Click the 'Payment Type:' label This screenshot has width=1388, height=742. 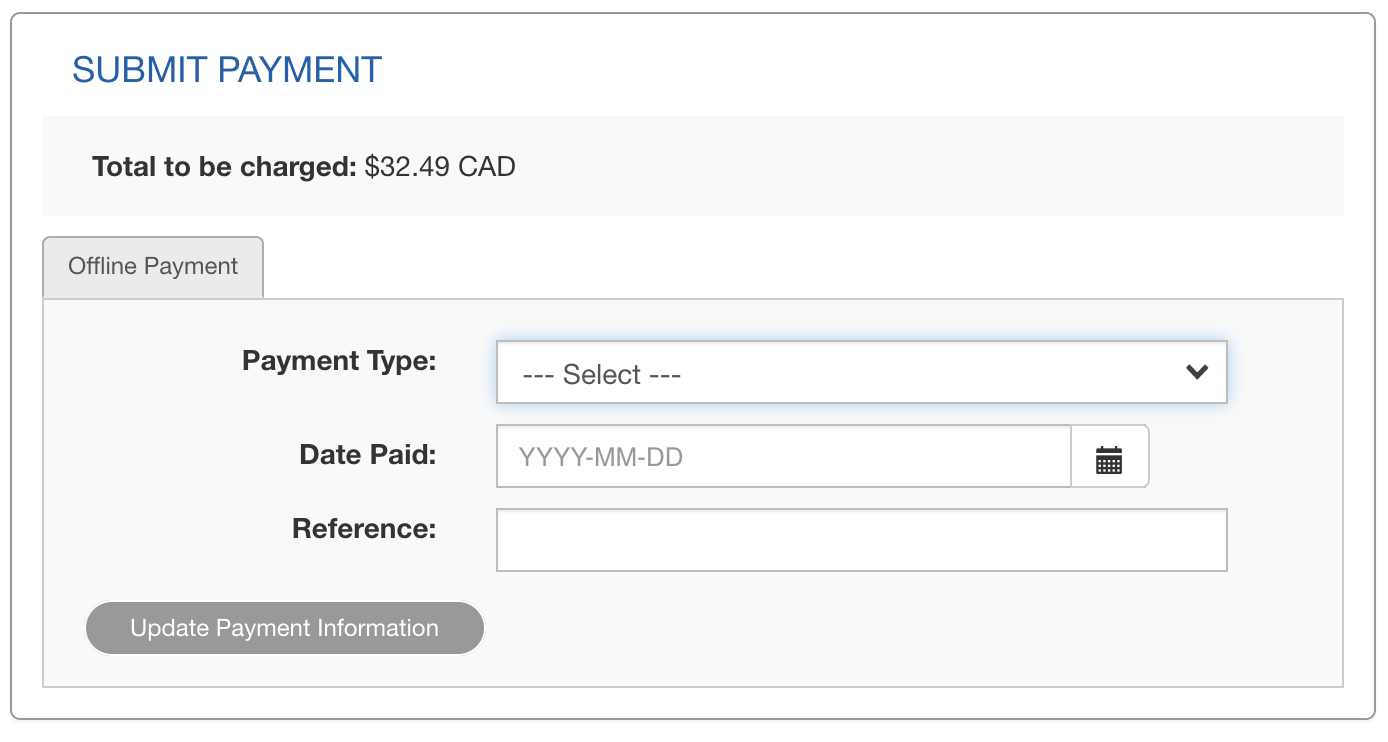pyautogui.click(x=339, y=361)
